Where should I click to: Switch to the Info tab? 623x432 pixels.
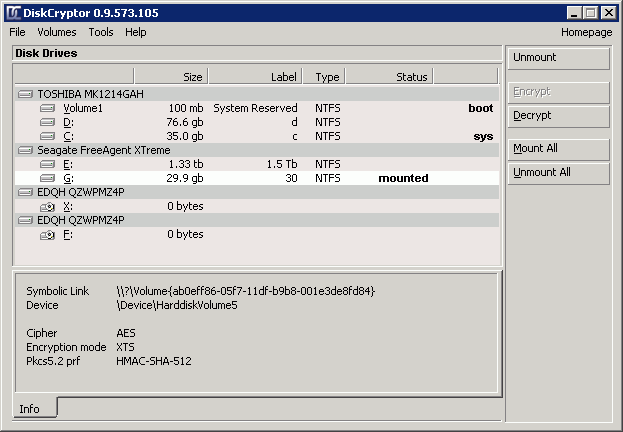30,408
